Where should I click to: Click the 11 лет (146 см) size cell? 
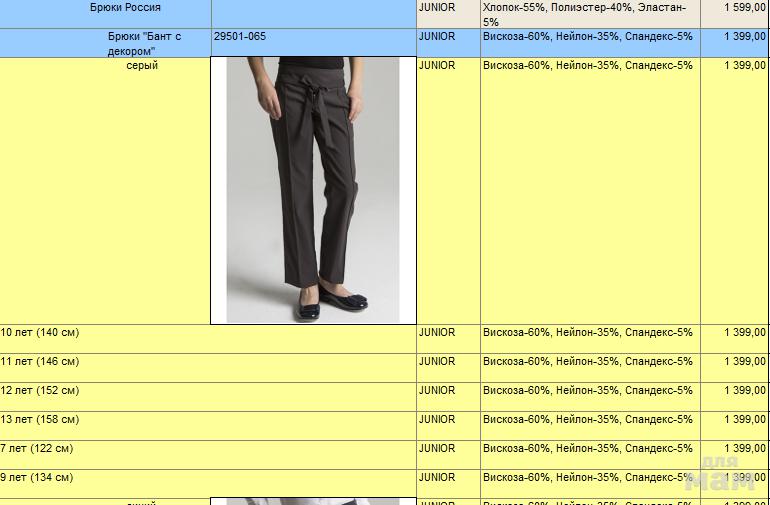click(40, 362)
